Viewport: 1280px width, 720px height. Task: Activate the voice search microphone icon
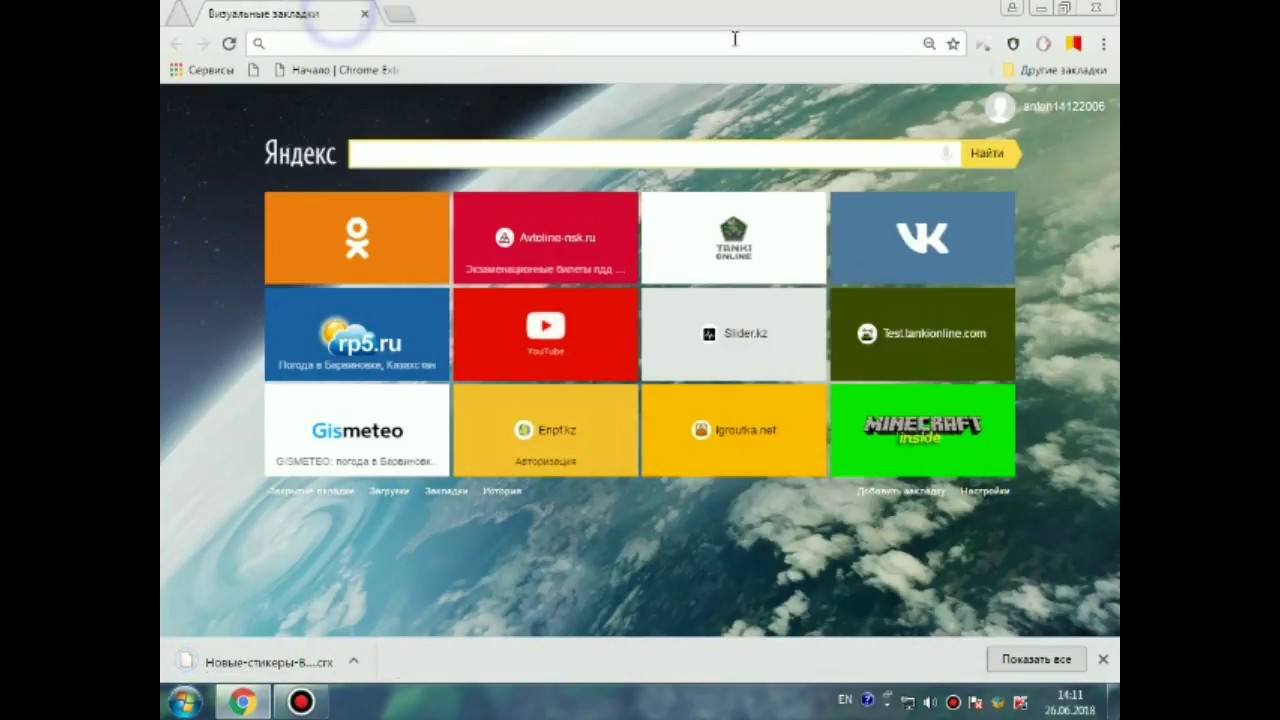point(946,153)
